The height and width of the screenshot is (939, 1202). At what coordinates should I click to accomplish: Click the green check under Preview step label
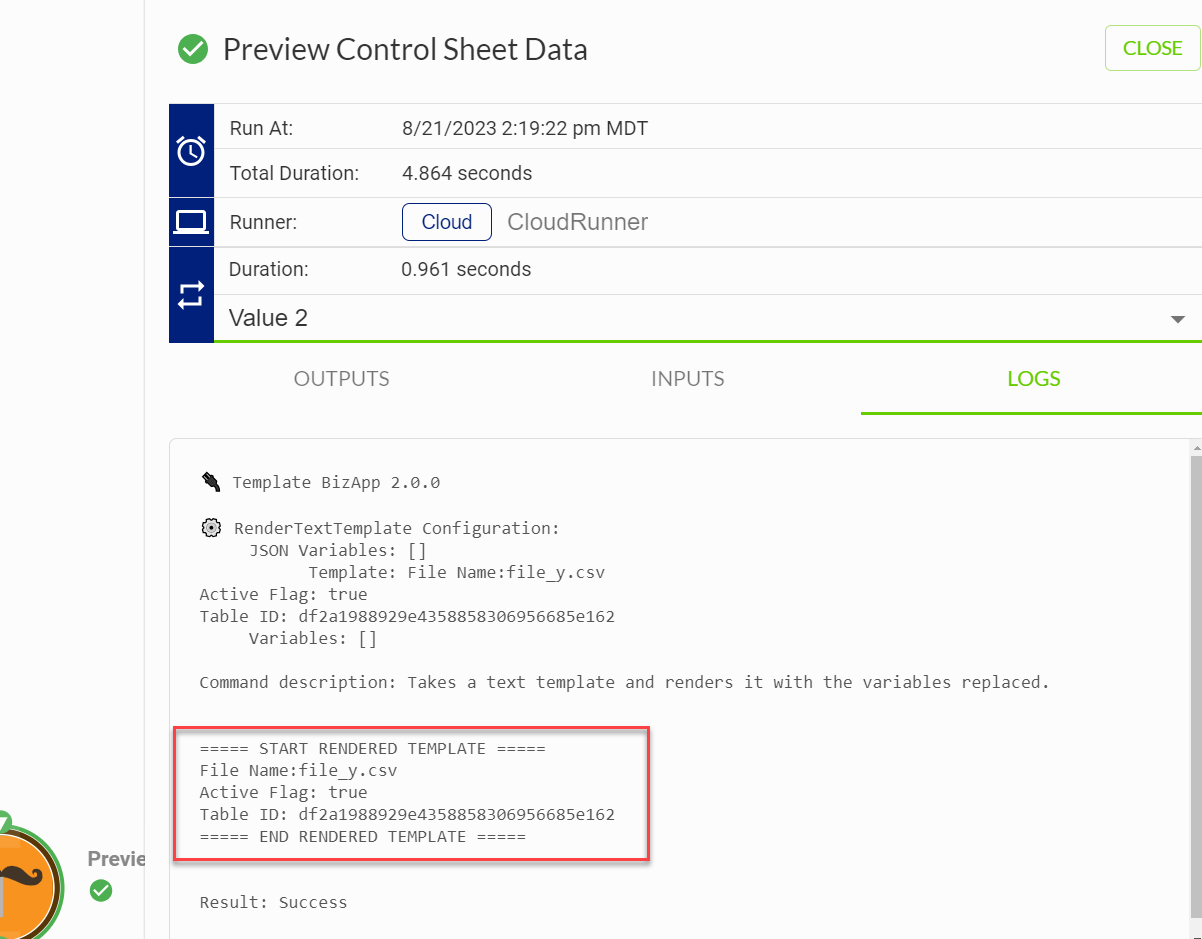[x=101, y=890]
